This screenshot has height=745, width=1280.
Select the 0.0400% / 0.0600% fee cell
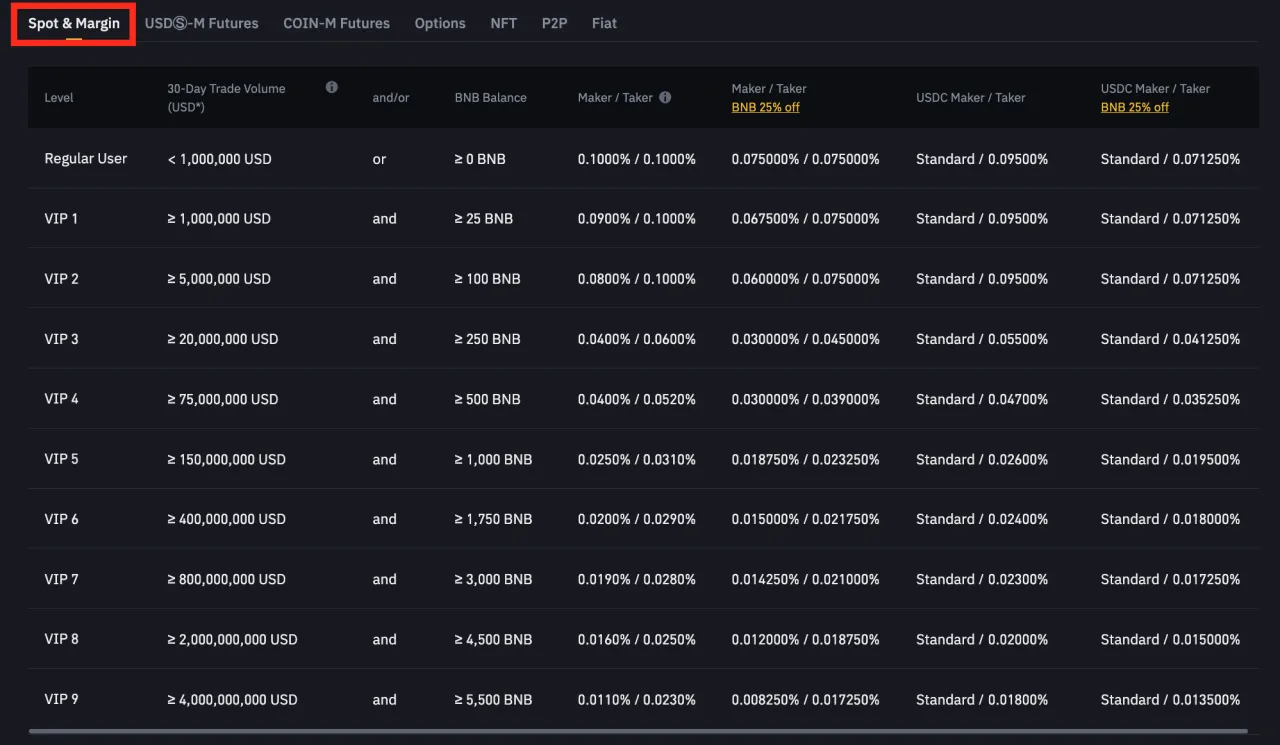(x=637, y=339)
